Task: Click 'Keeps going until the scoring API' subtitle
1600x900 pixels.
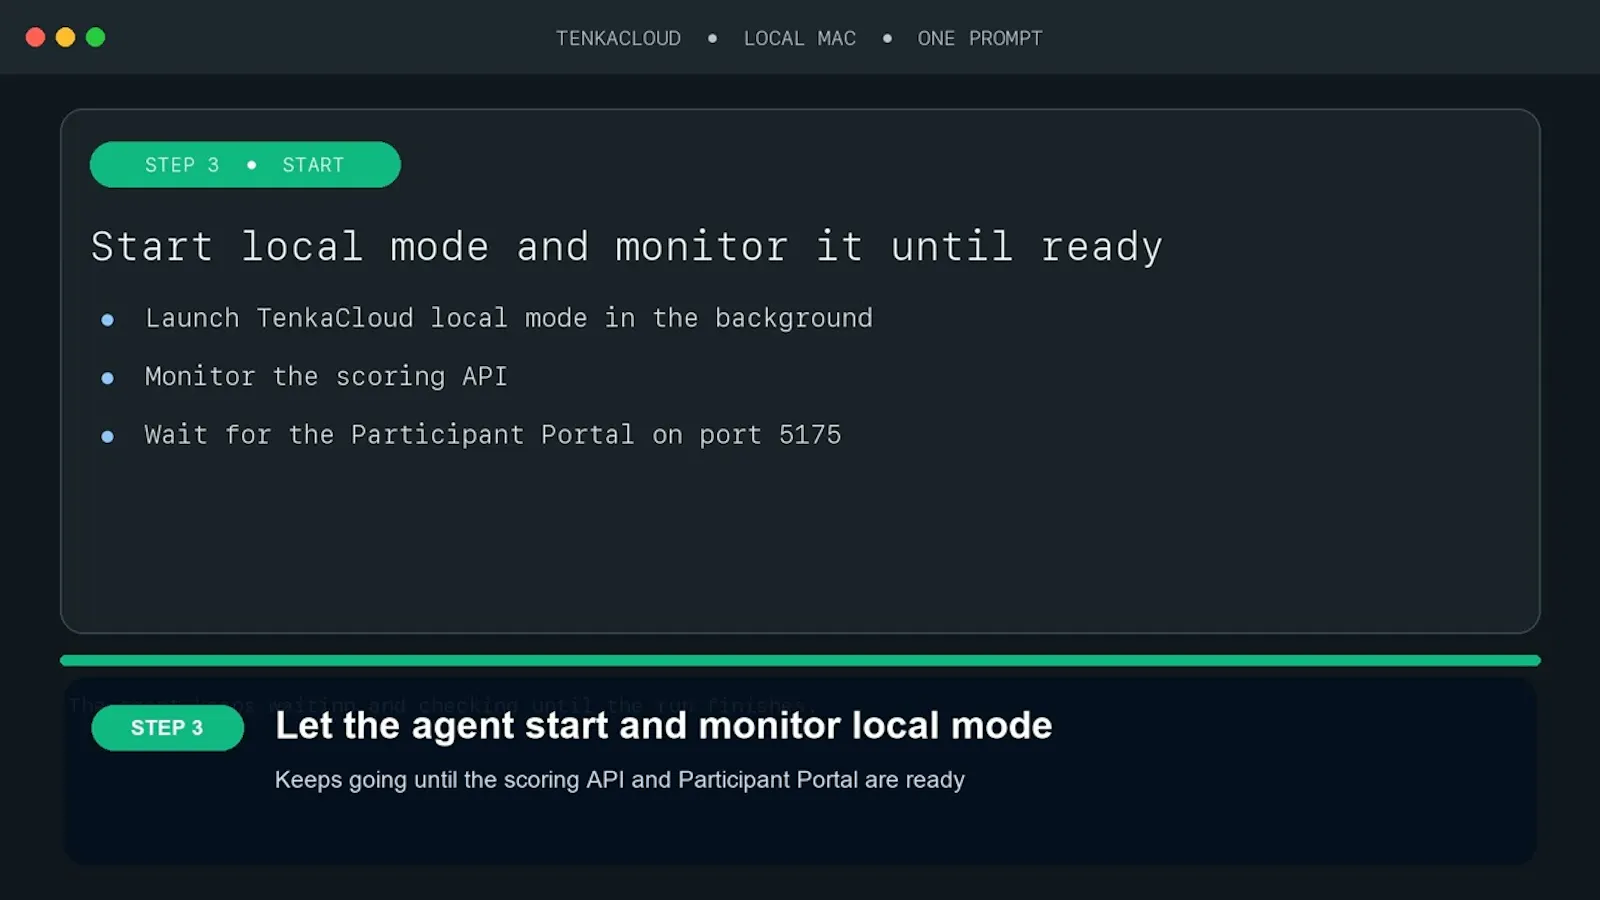Action: pyautogui.click(x=619, y=779)
